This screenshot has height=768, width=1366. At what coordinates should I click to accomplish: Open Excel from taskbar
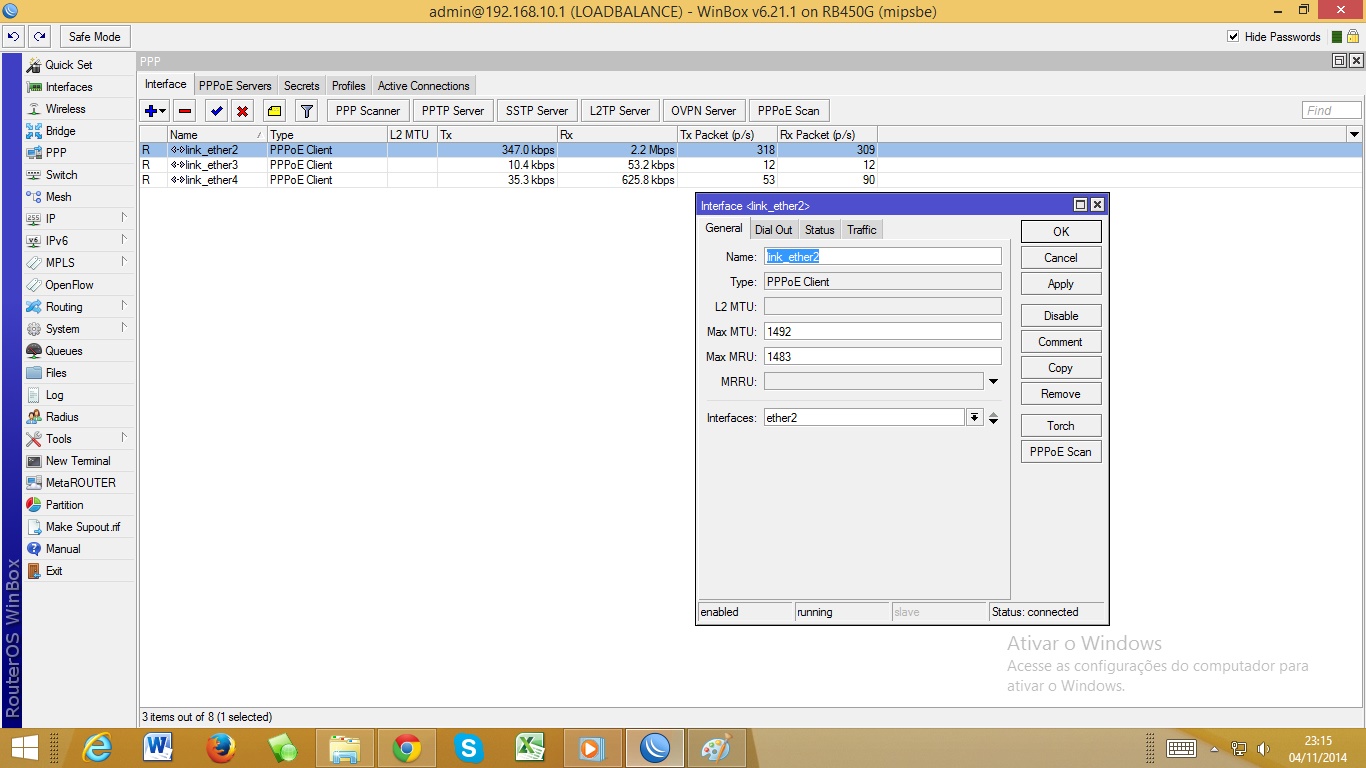click(530, 747)
